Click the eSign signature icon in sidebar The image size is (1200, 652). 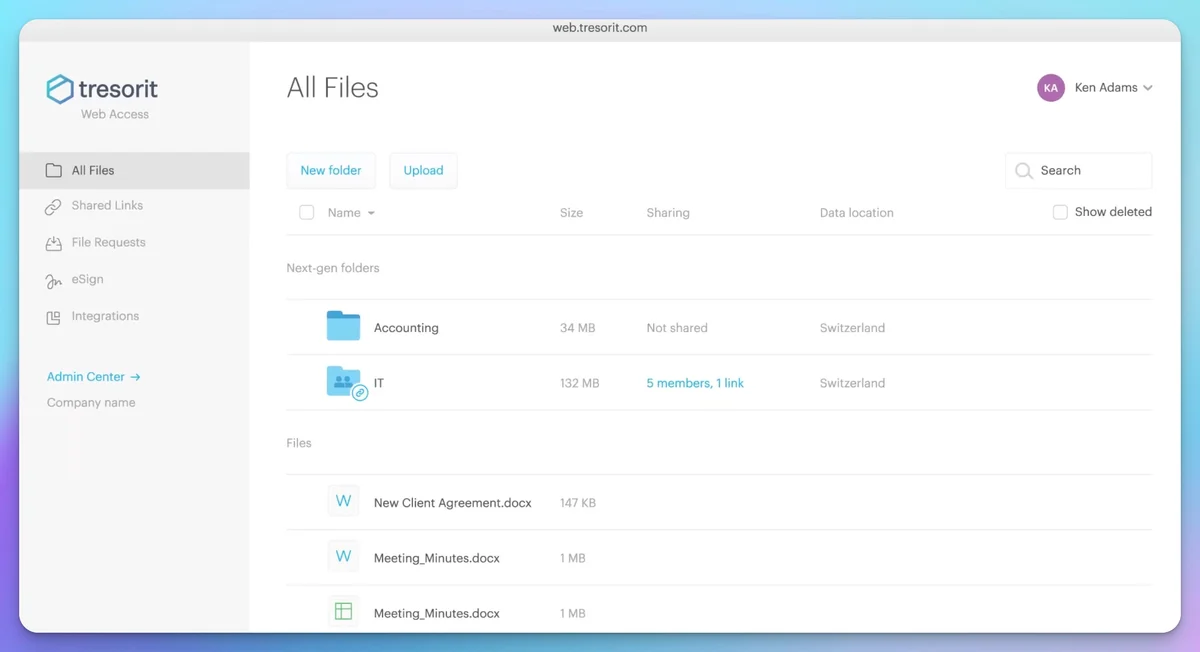(x=54, y=281)
